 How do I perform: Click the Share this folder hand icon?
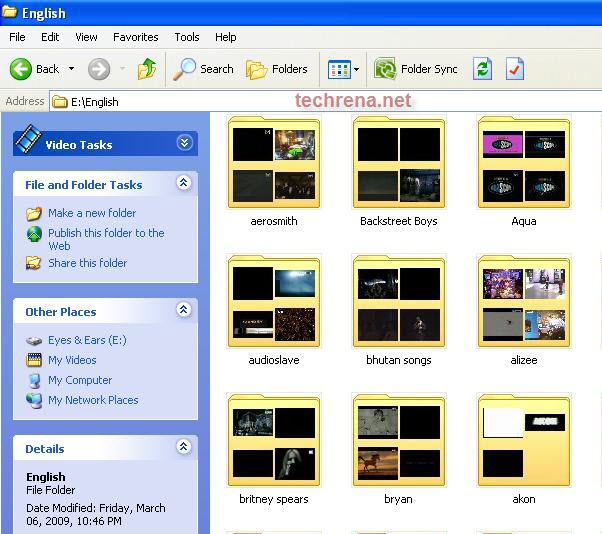pyautogui.click(x=34, y=263)
